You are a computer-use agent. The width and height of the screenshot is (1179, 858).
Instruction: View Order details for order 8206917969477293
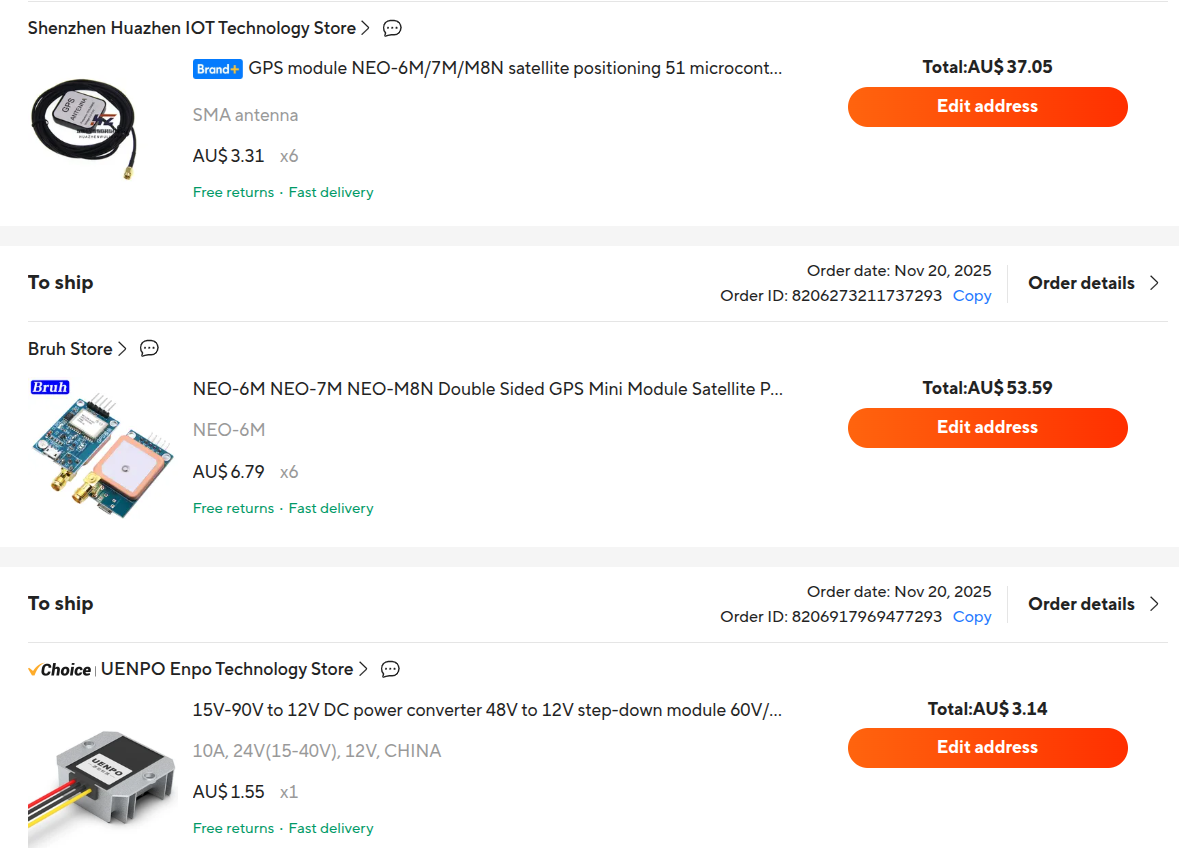1094,604
